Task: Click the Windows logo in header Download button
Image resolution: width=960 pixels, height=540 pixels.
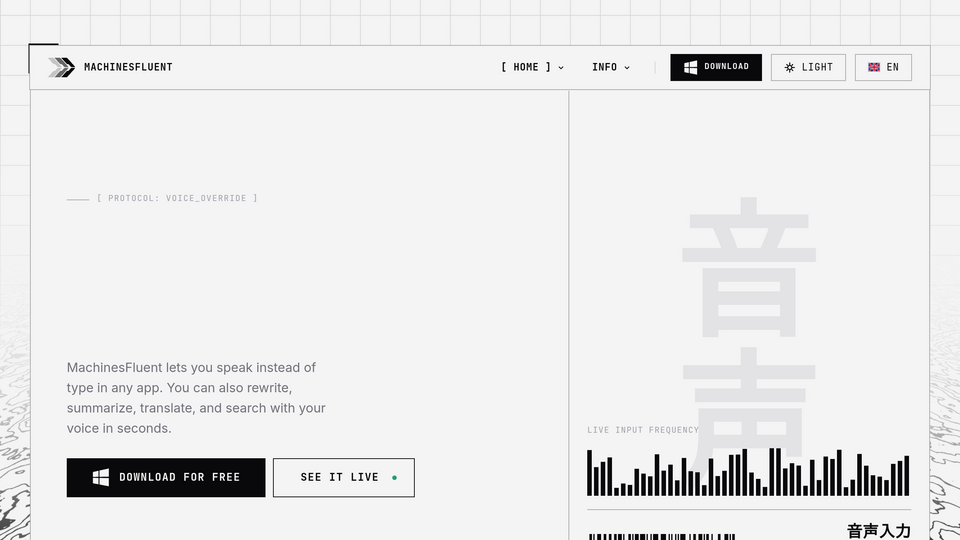Action: pyautogui.click(x=691, y=67)
